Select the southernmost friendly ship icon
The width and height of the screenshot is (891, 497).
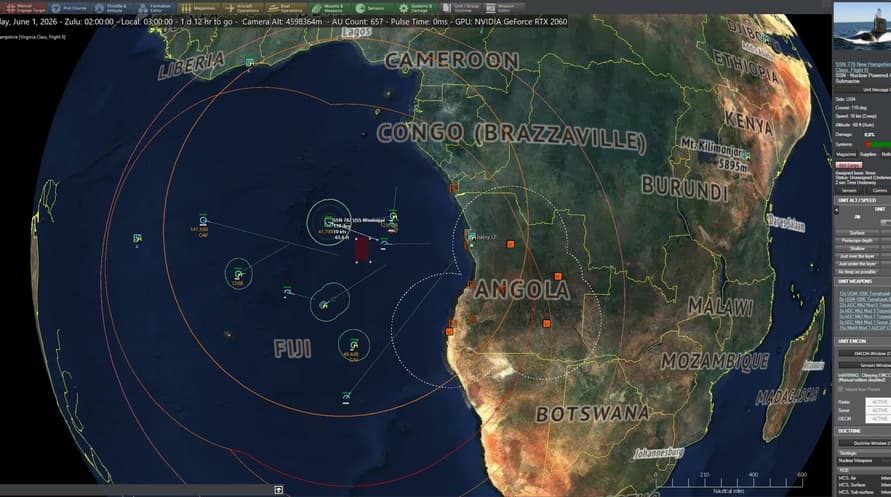click(x=346, y=396)
